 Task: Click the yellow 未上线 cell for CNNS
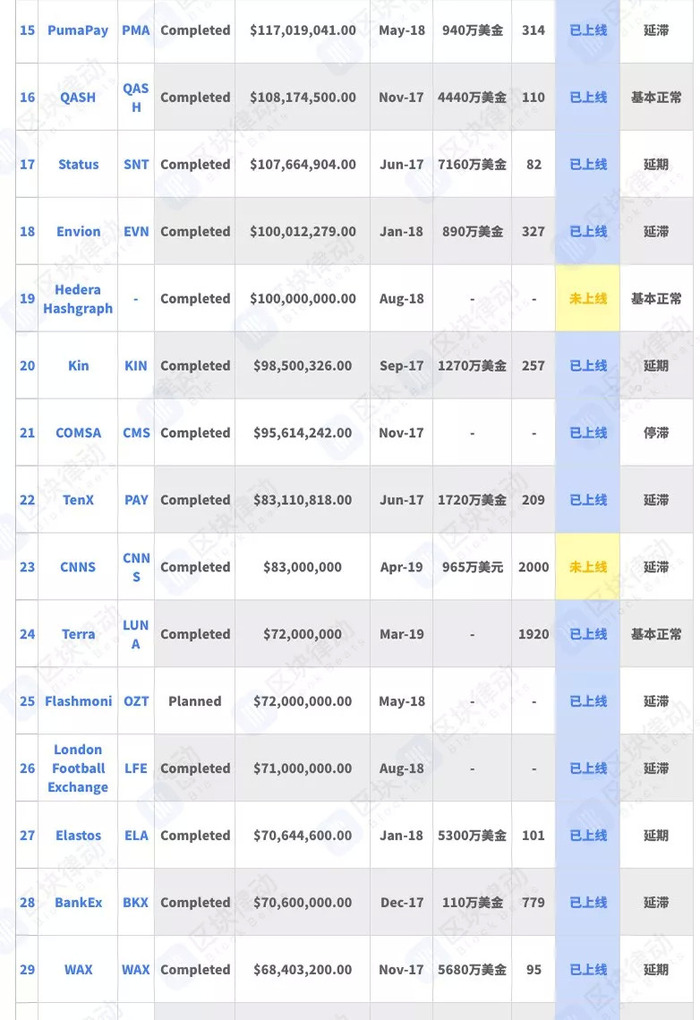(x=588, y=567)
